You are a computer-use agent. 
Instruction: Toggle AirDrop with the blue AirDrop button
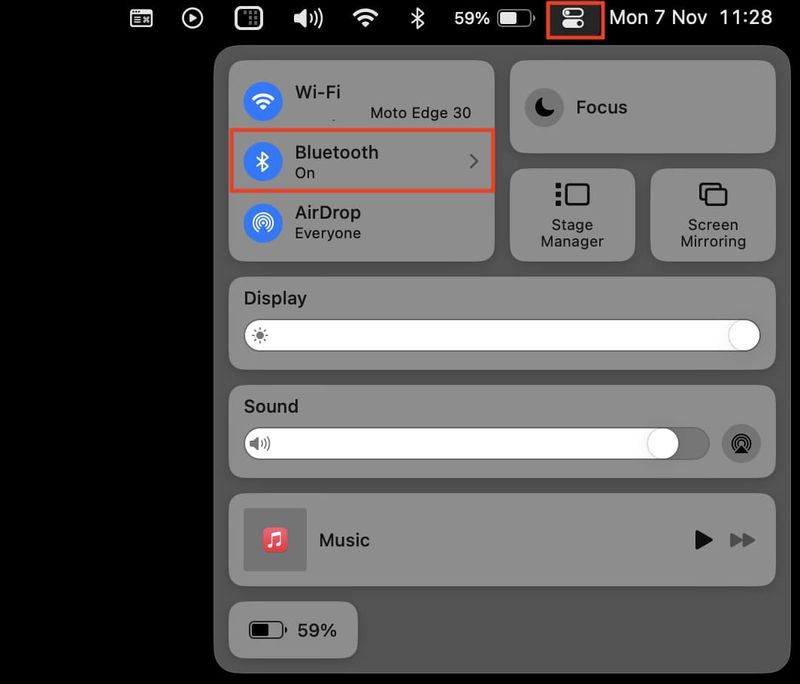click(x=263, y=223)
